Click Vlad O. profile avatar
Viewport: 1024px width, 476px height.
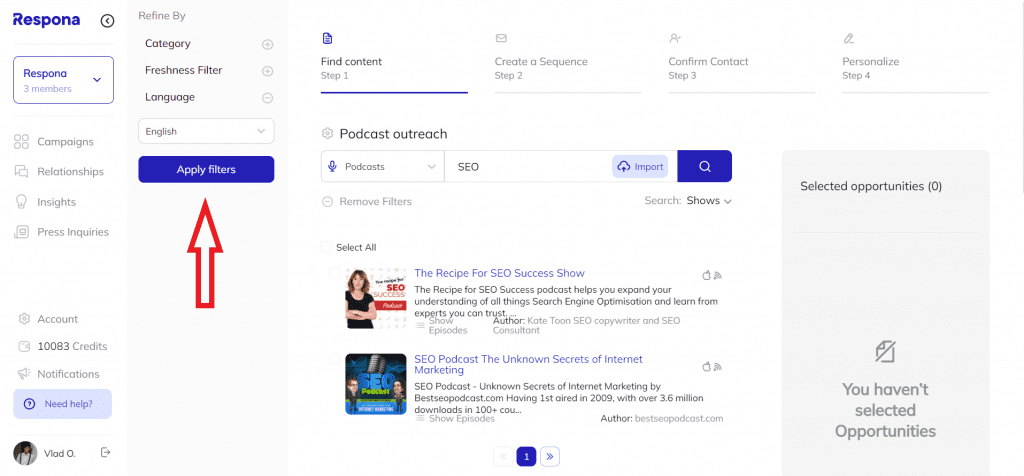click(25, 453)
